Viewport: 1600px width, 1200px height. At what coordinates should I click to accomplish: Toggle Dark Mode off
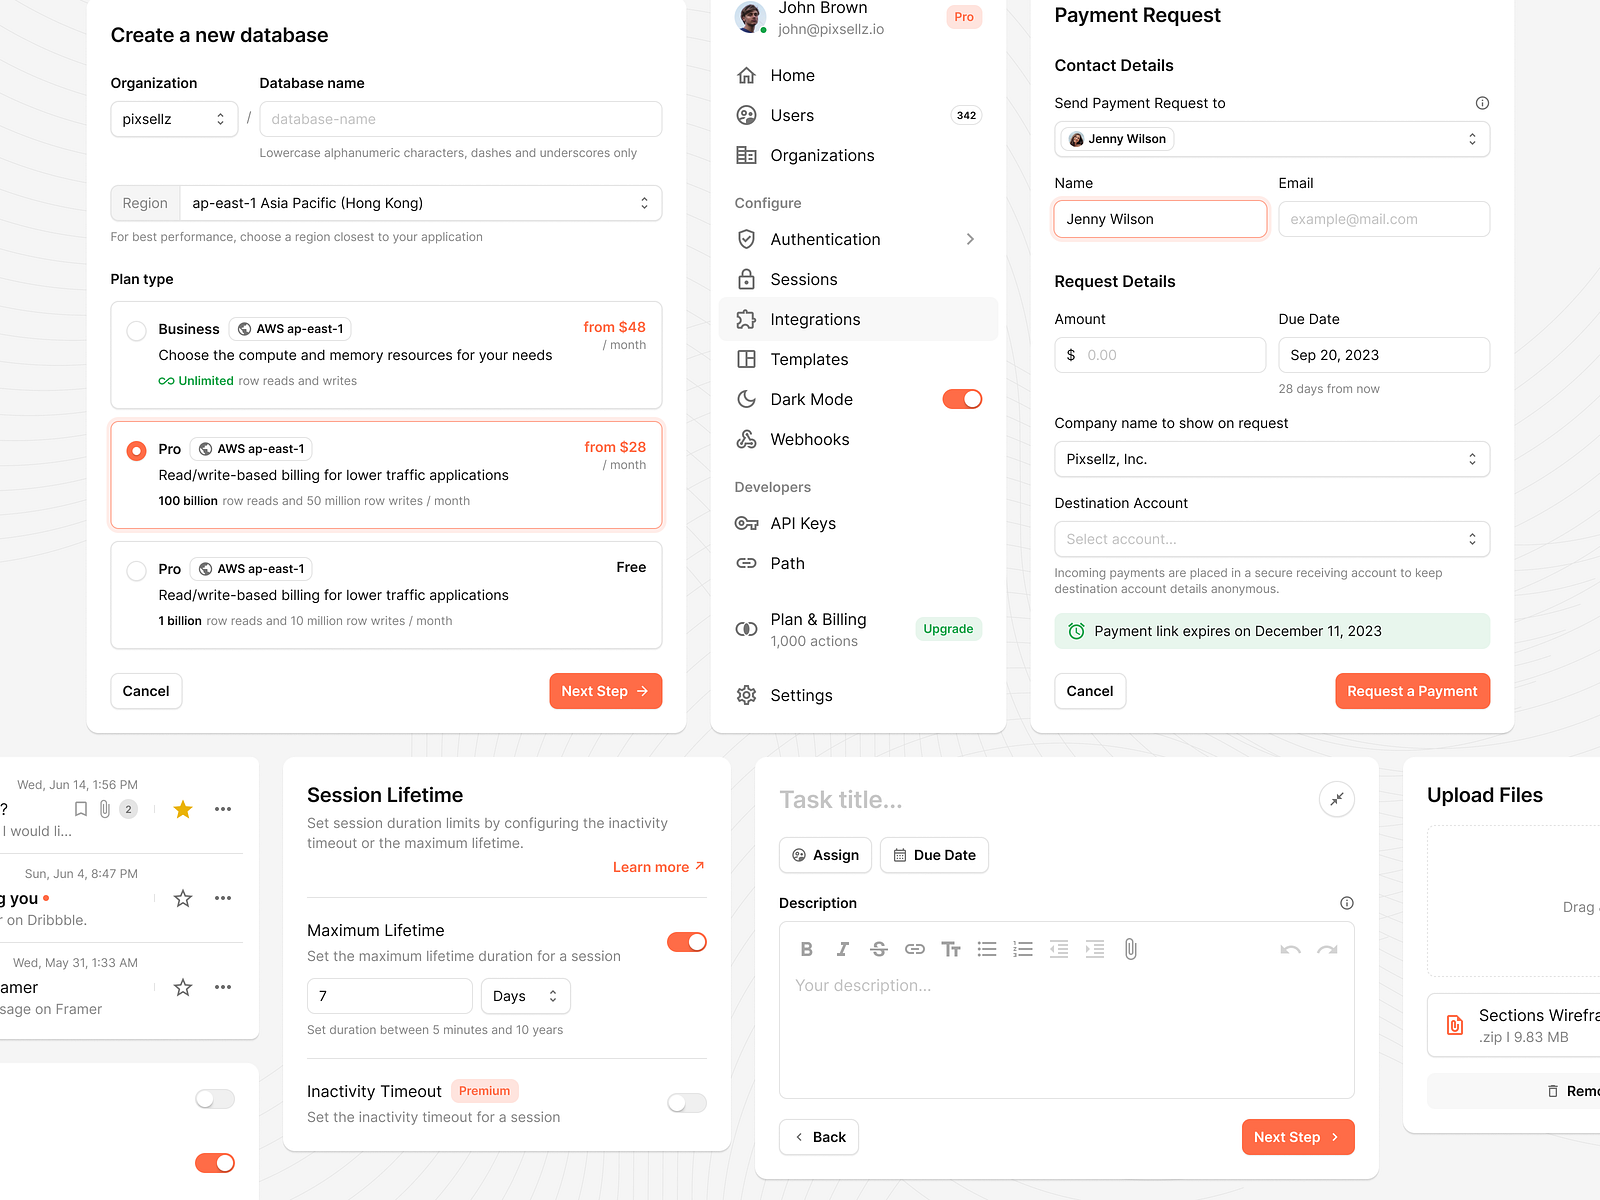[961, 399]
